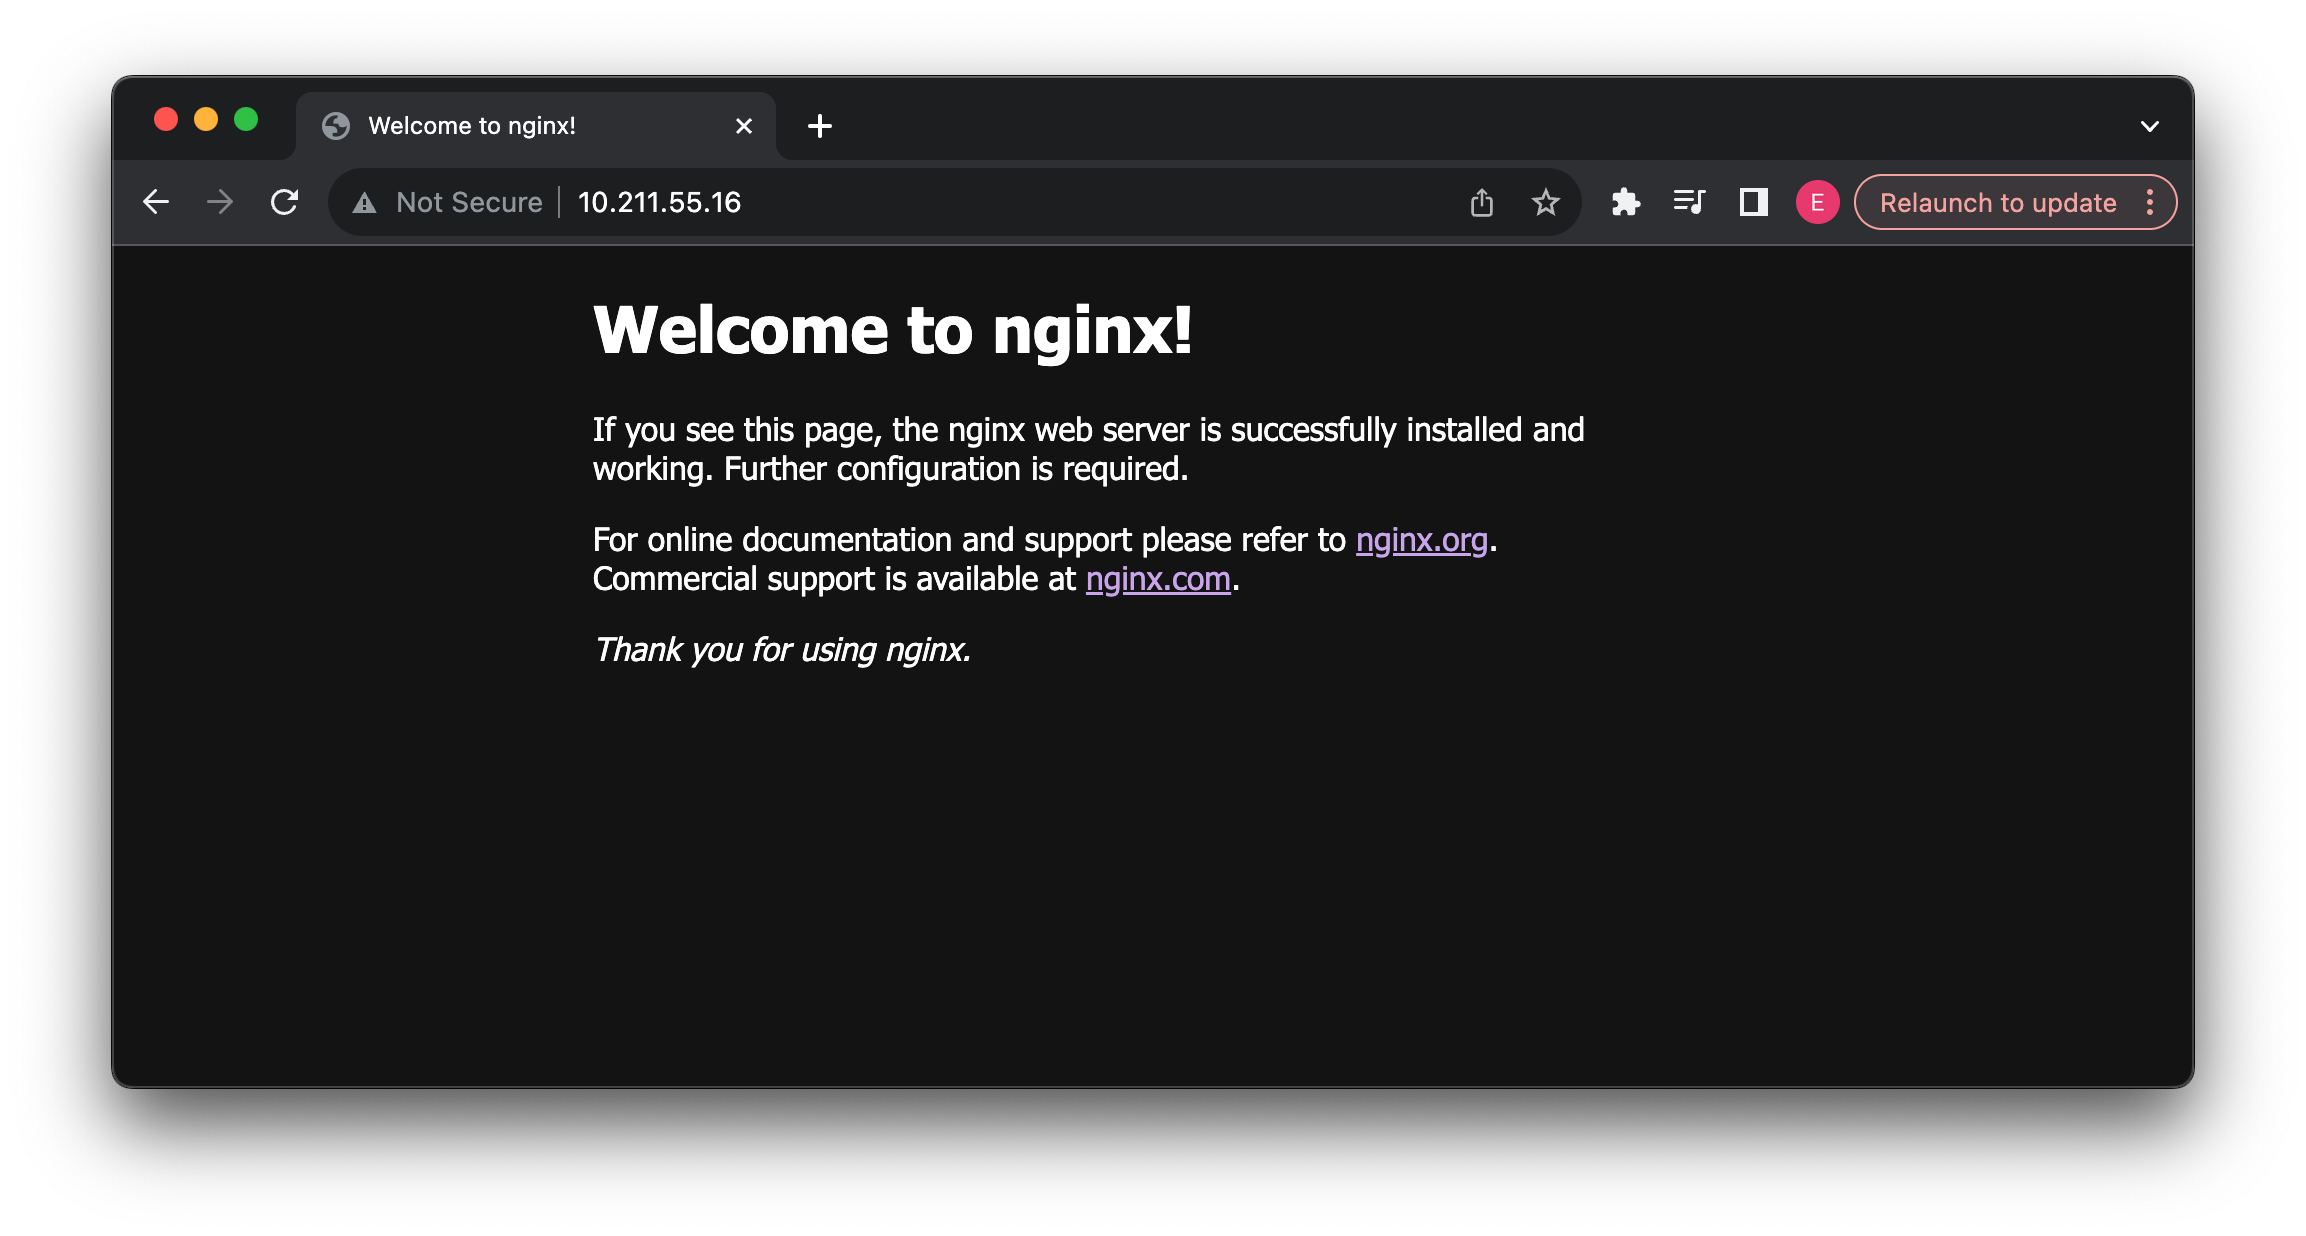The width and height of the screenshot is (2306, 1236).
Task: Open the nginx.com link
Action: tap(1158, 579)
